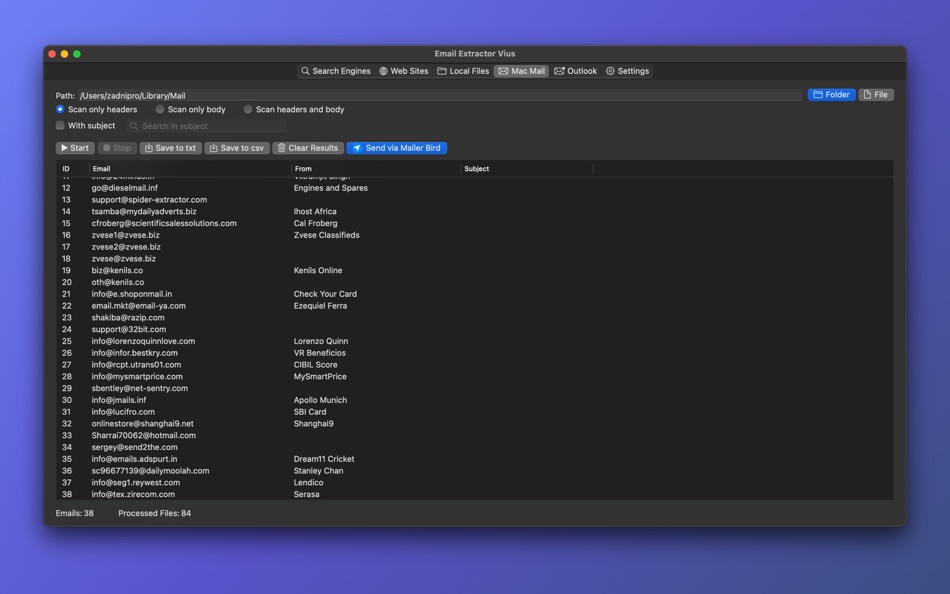Select the Local Files scanner
The height and width of the screenshot is (594, 950).
(463, 71)
